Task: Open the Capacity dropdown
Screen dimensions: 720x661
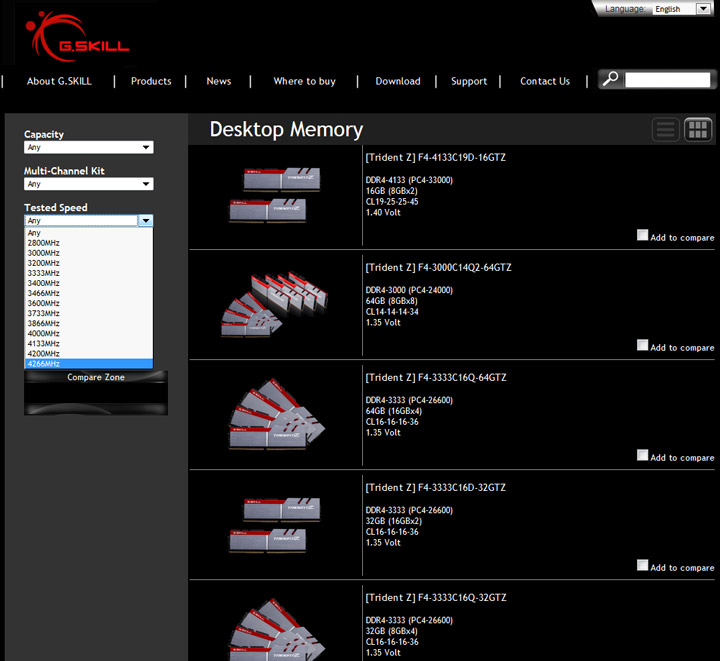Action: pyautogui.click(x=89, y=147)
